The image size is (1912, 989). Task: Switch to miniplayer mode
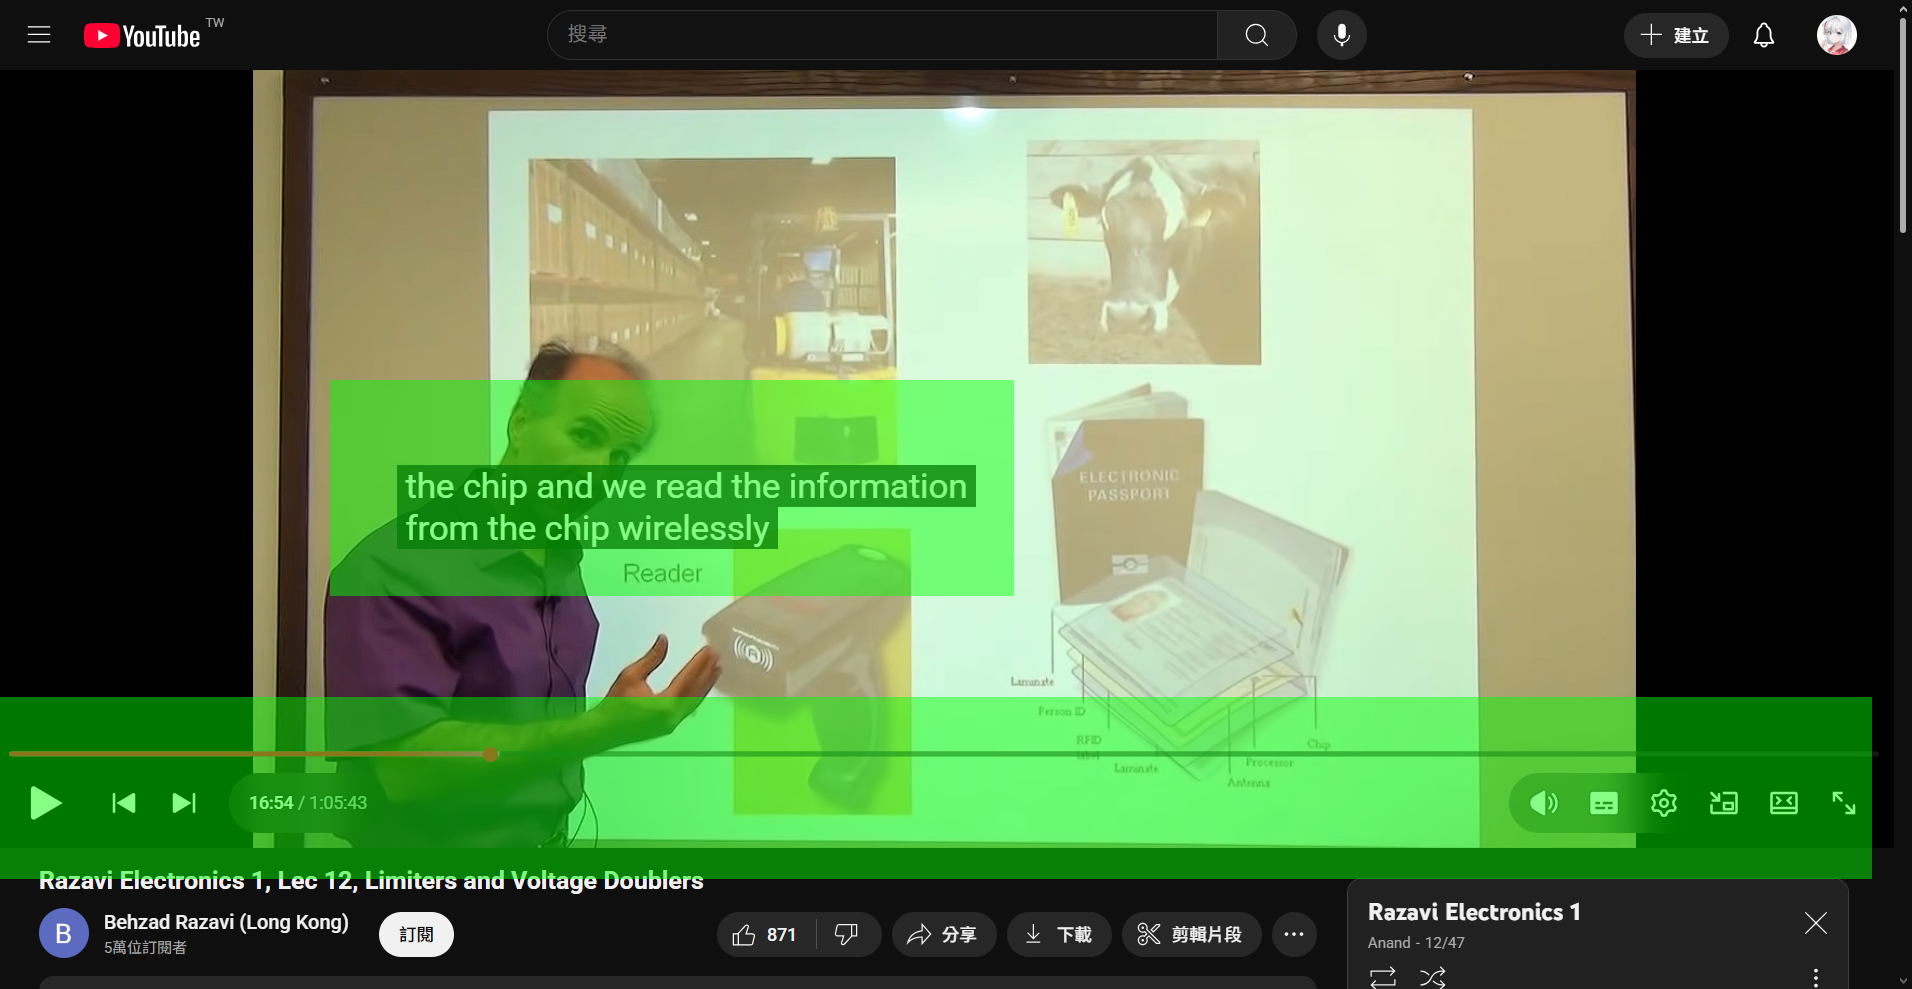click(1724, 803)
